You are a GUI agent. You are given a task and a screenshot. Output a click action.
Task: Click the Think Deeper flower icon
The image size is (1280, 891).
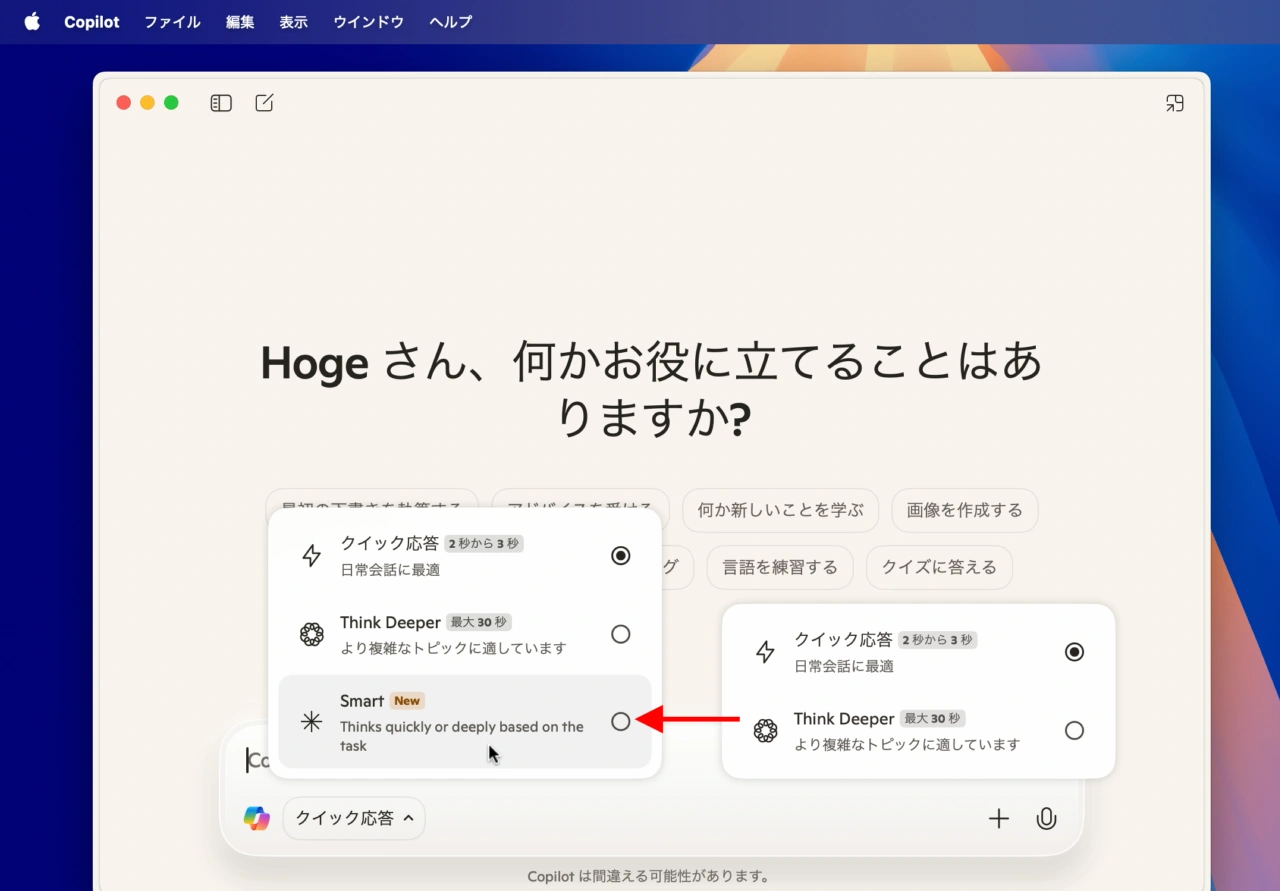(312, 634)
